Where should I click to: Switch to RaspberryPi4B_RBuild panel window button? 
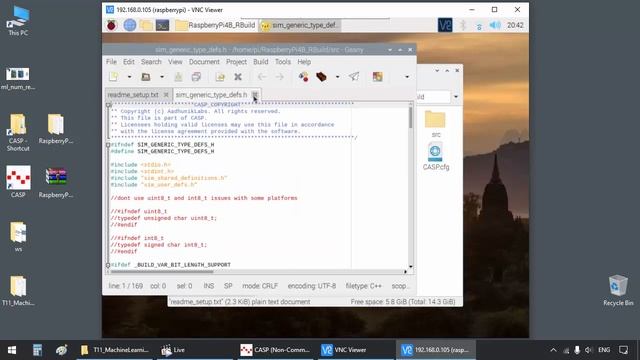pyautogui.click(x=216, y=25)
